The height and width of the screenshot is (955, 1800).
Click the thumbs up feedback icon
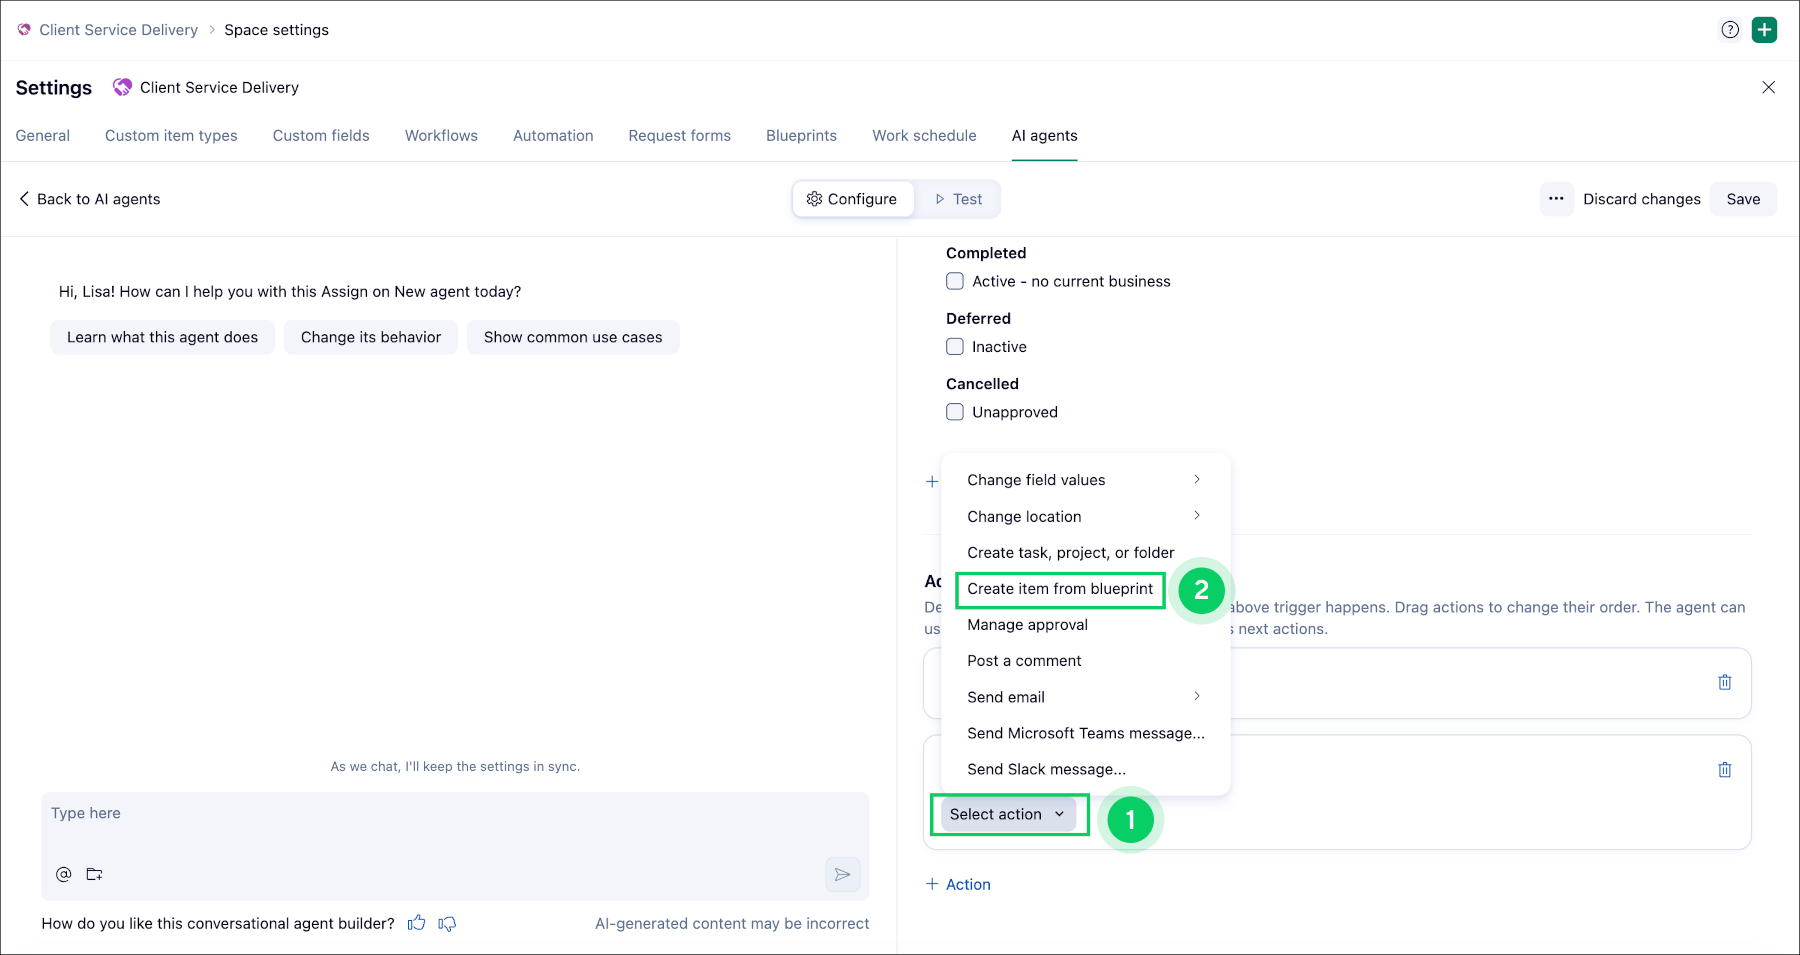(x=417, y=923)
